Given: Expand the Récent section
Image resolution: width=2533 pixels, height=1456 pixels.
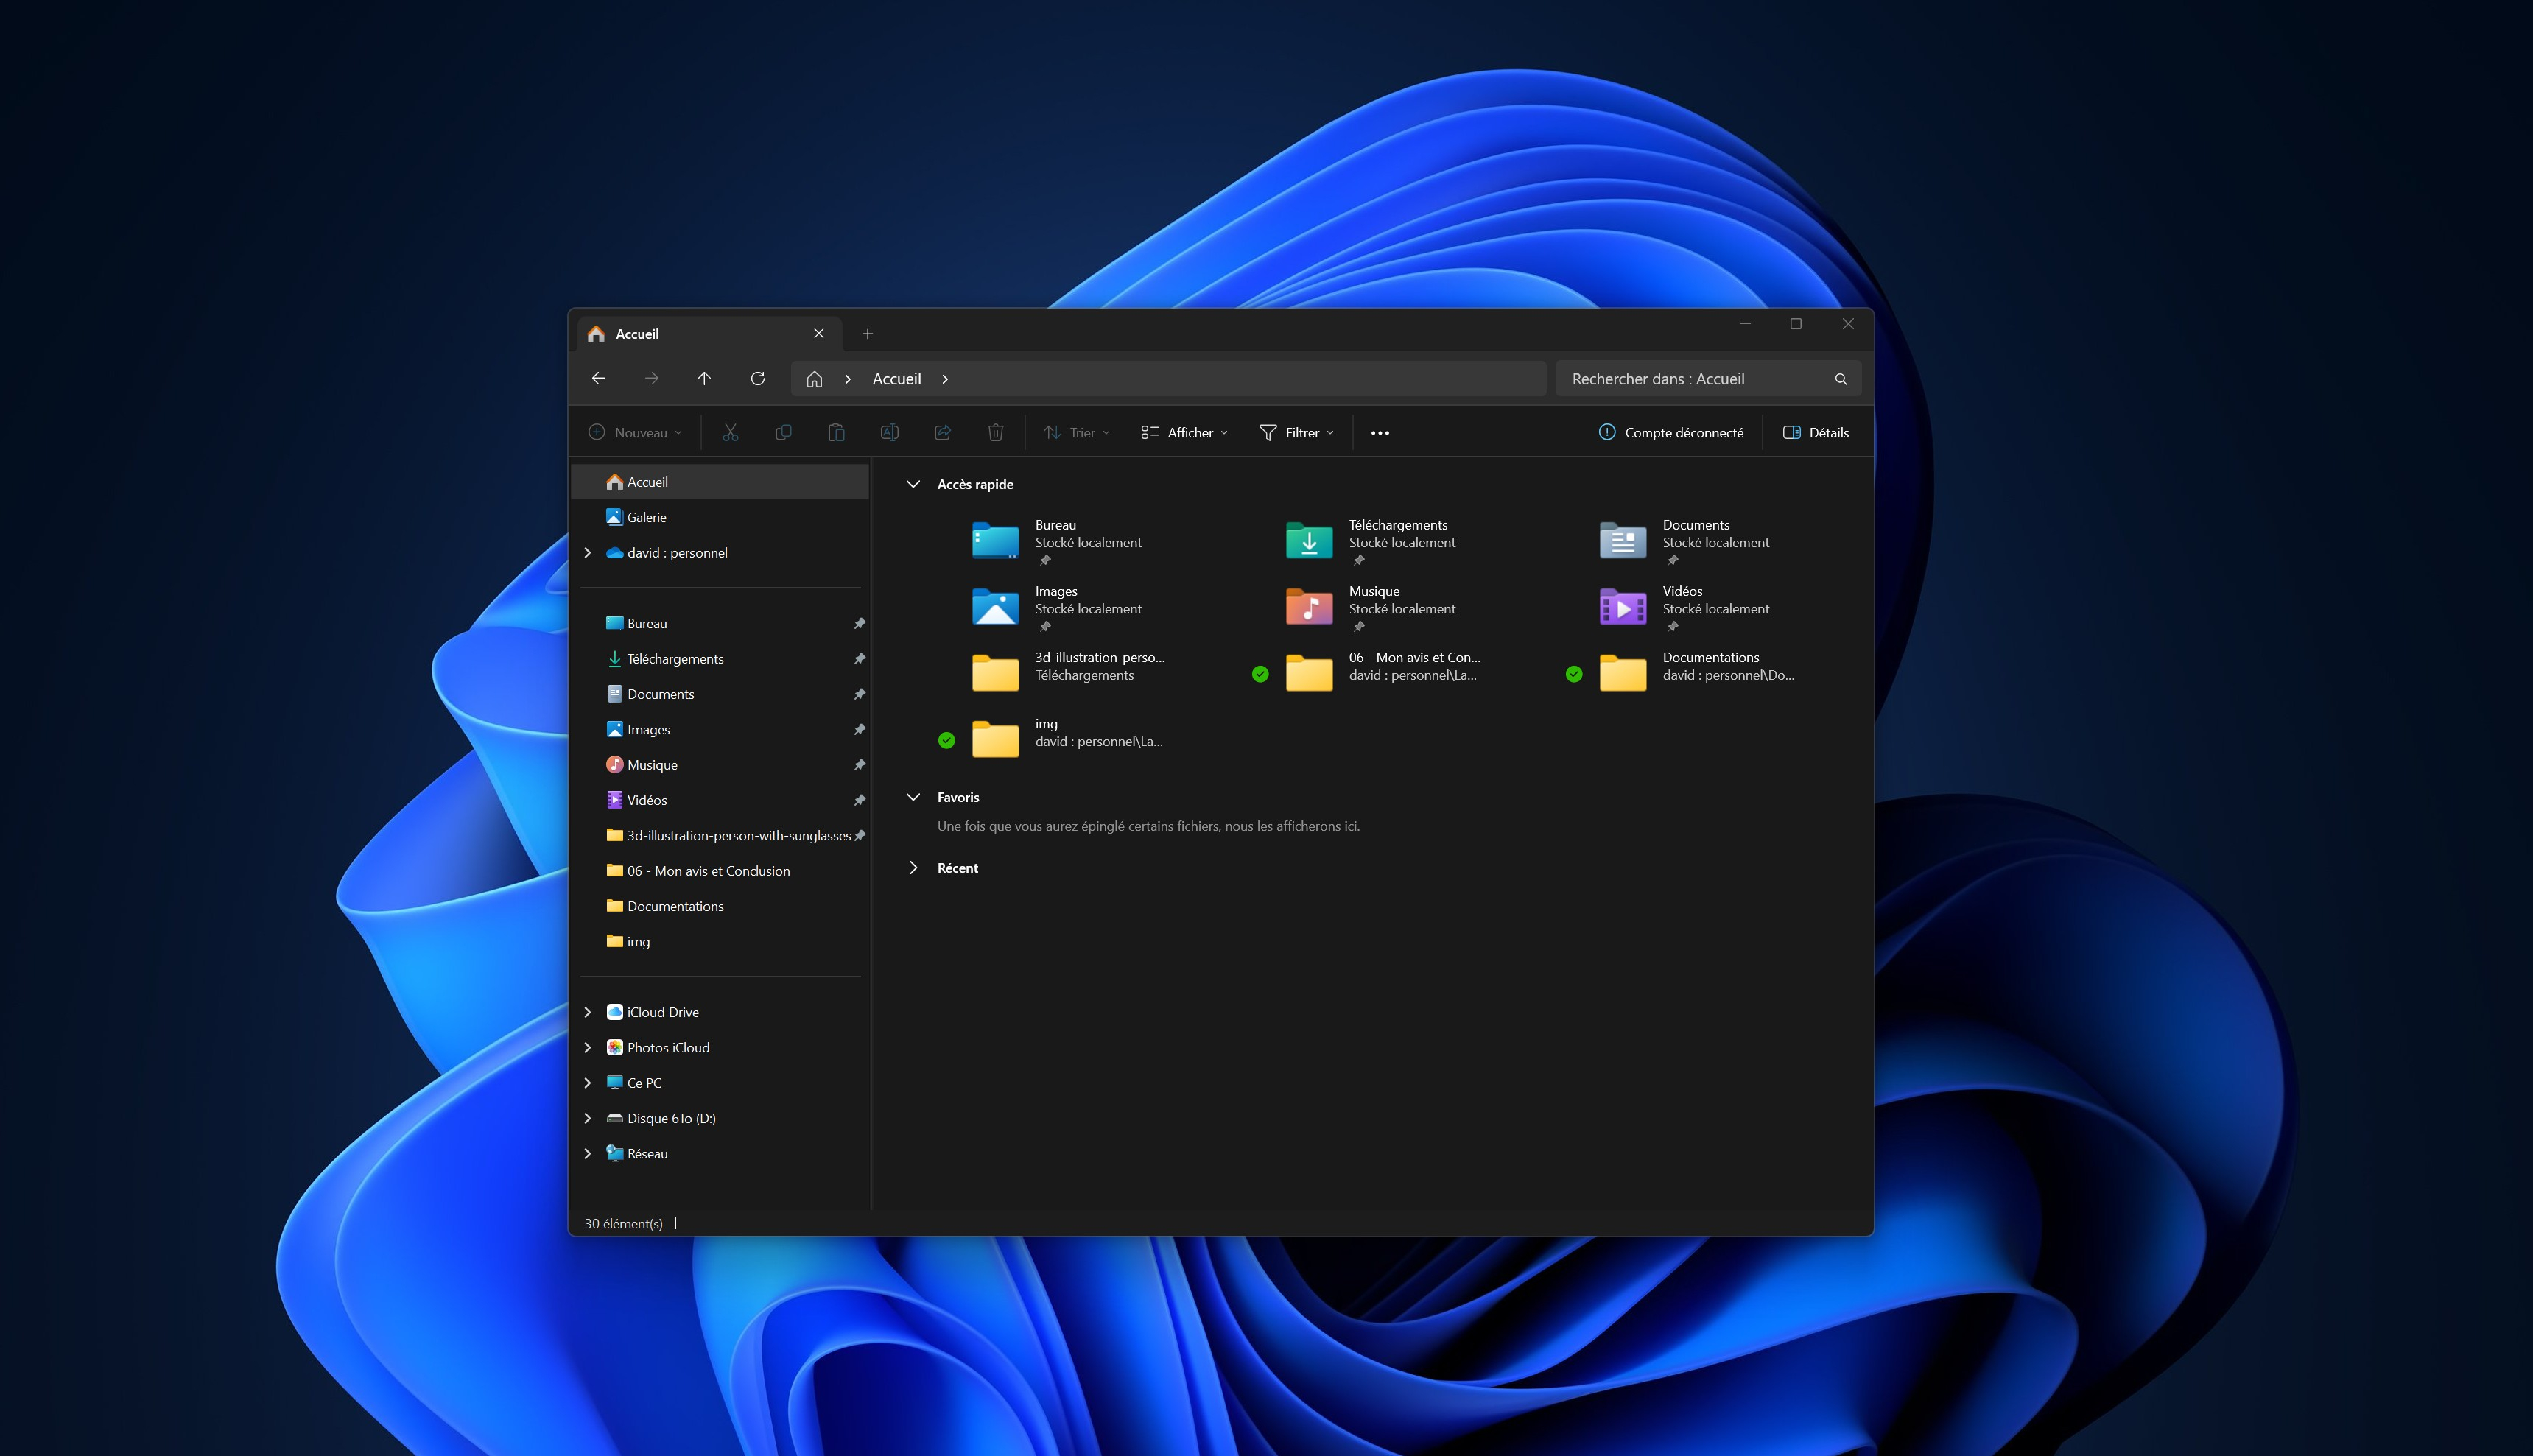Looking at the screenshot, I should [x=913, y=867].
